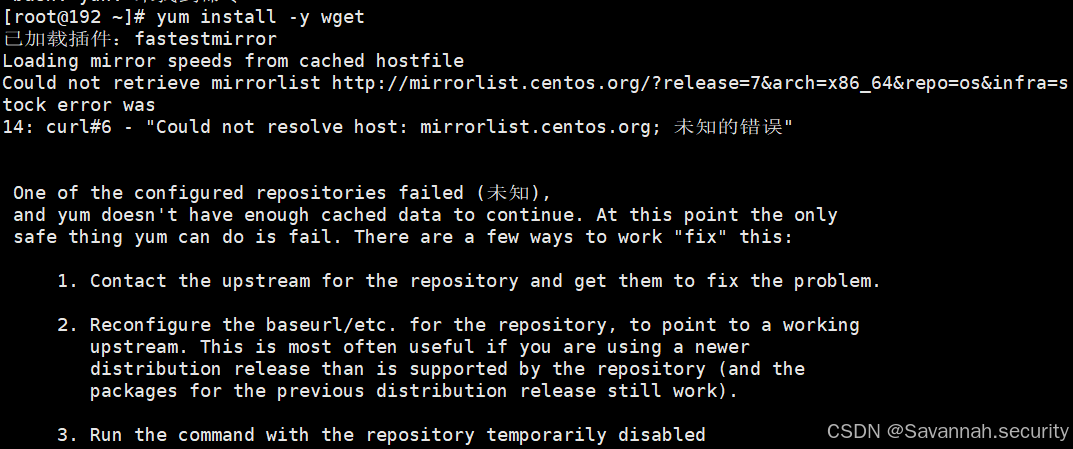Click the 'tock error was' line
The image size is (1073, 449).
pyautogui.click(x=79, y=105)
